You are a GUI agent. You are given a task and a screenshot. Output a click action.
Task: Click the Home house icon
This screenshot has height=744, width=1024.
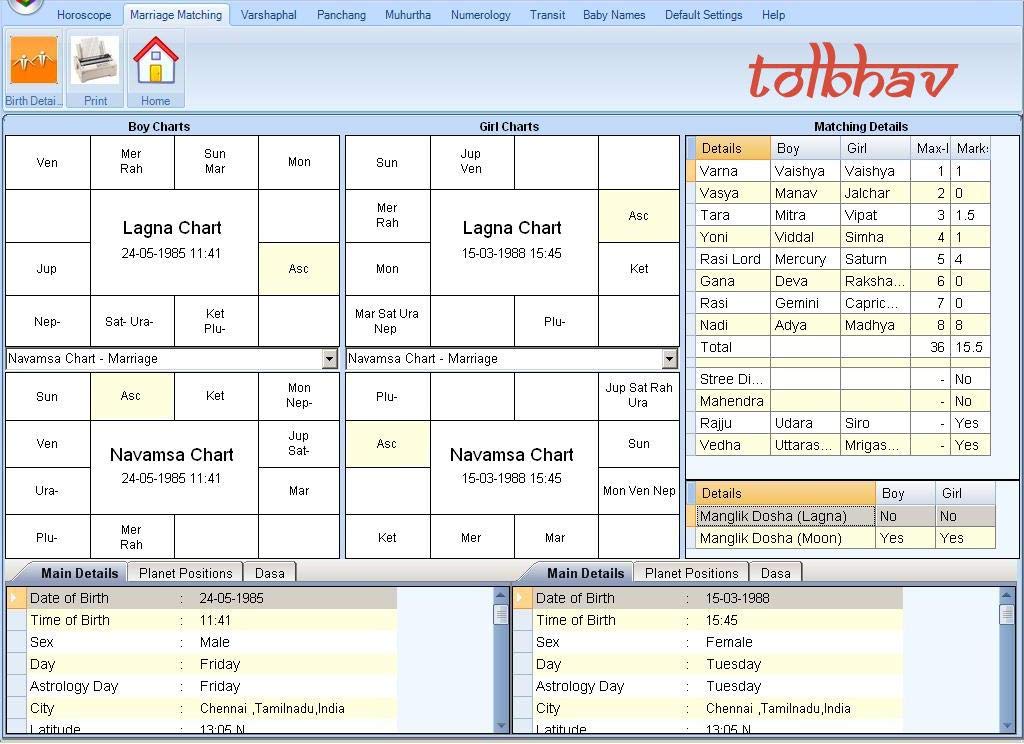155,61
